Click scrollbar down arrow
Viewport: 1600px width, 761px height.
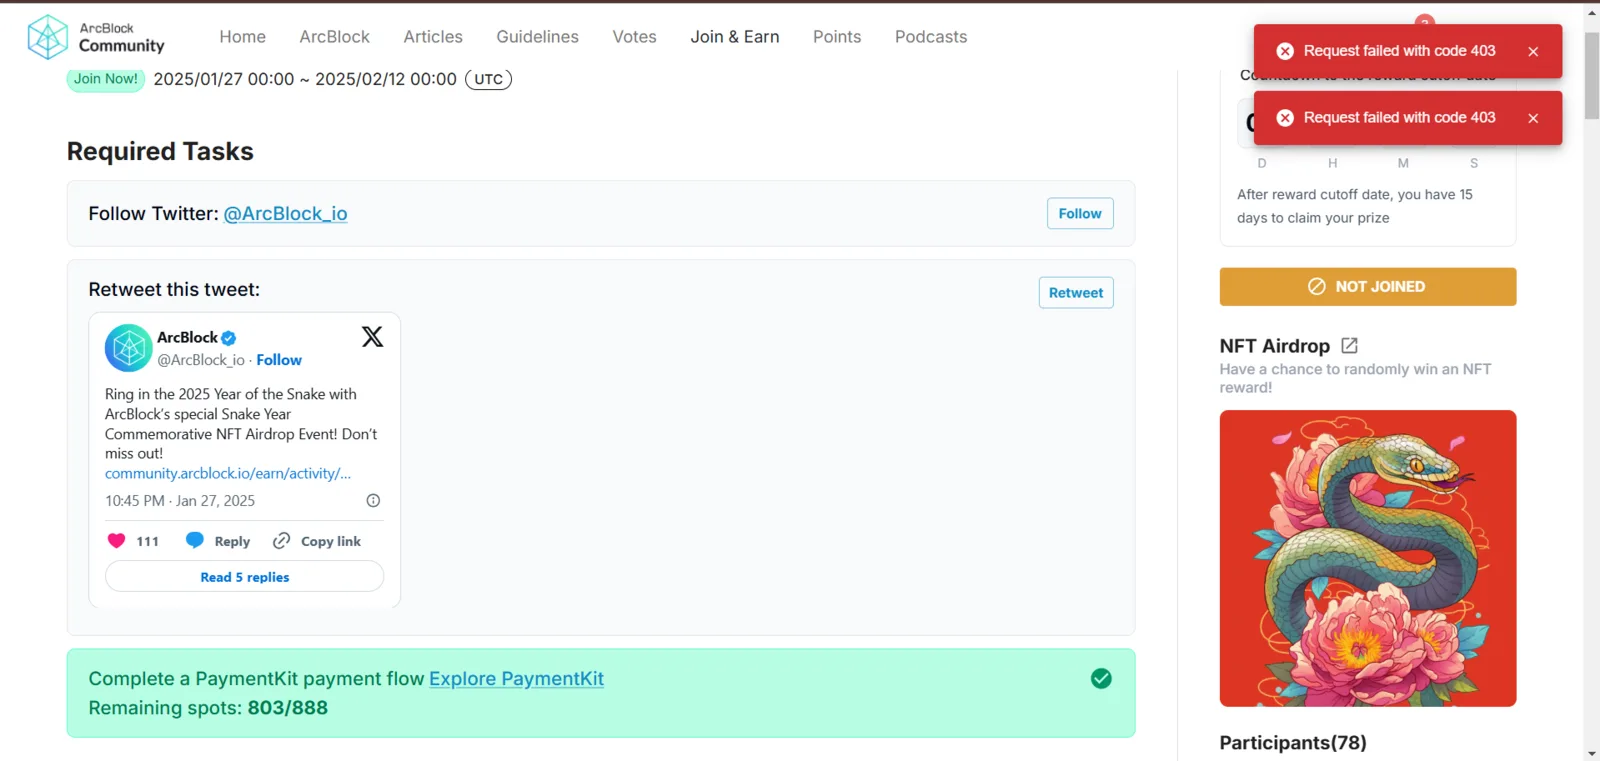click(1592, 753)
